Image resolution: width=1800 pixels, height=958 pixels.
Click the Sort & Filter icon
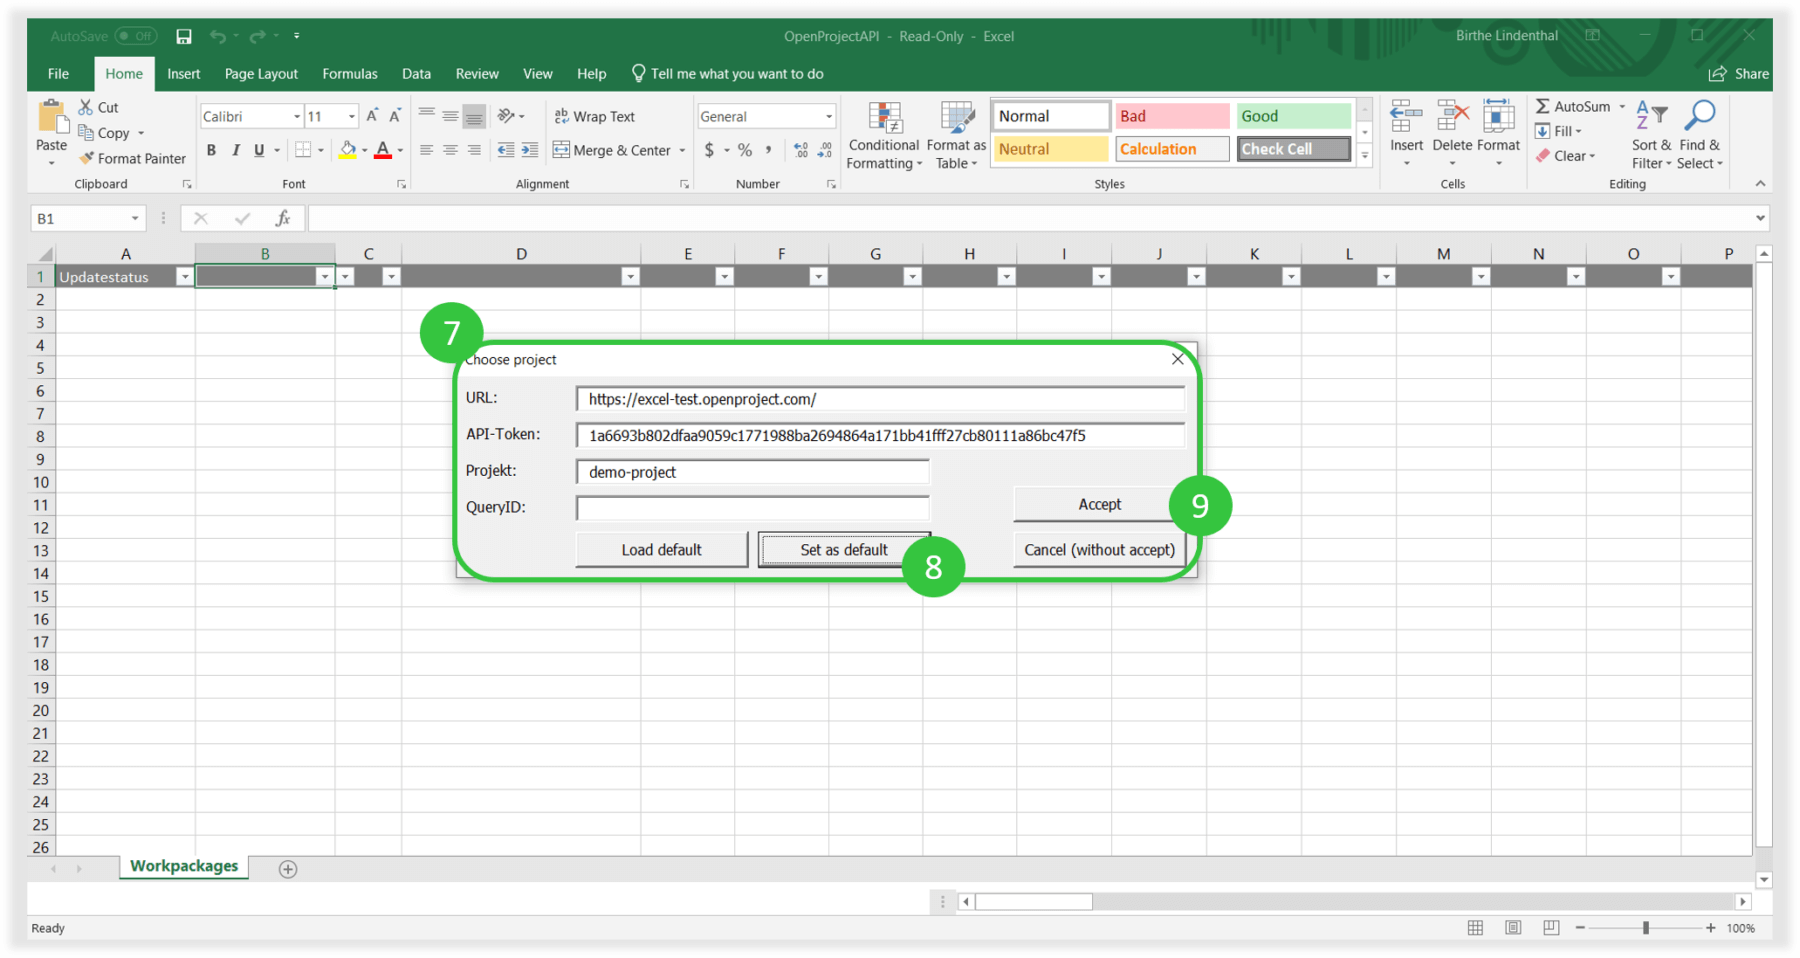tap(1651, 116)
